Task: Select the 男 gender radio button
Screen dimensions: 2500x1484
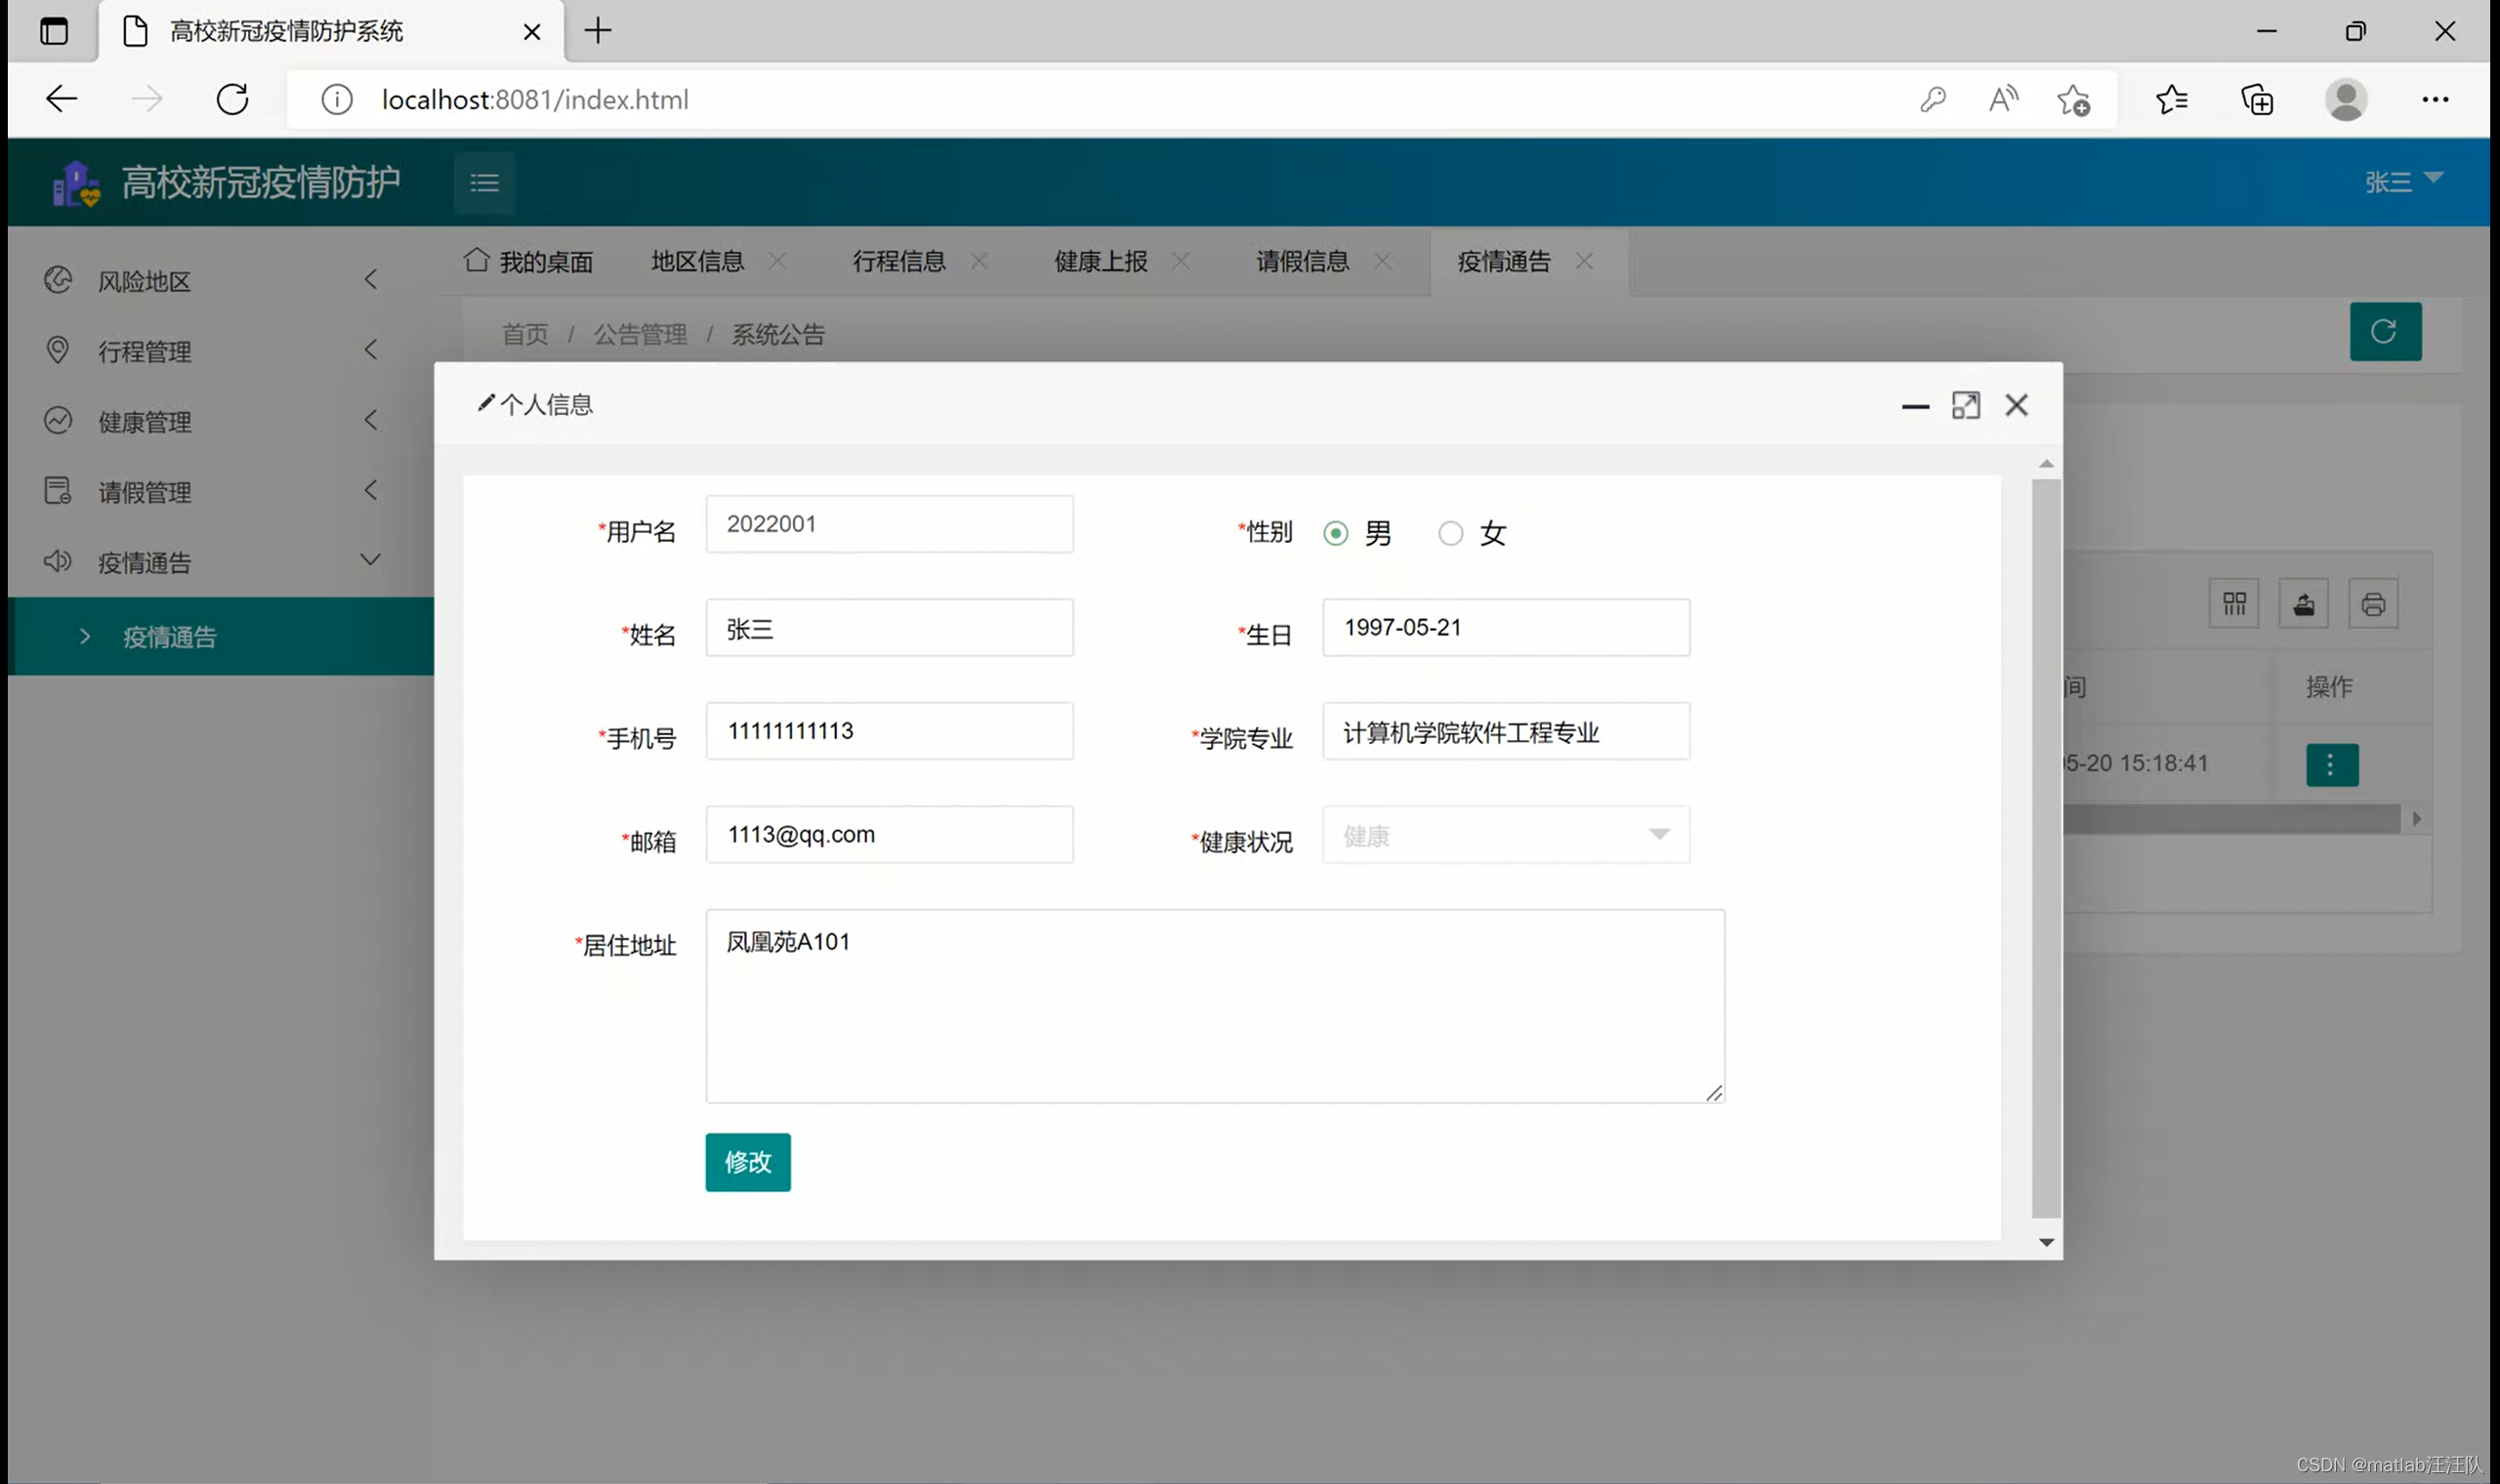Action: coord(1335,533)
